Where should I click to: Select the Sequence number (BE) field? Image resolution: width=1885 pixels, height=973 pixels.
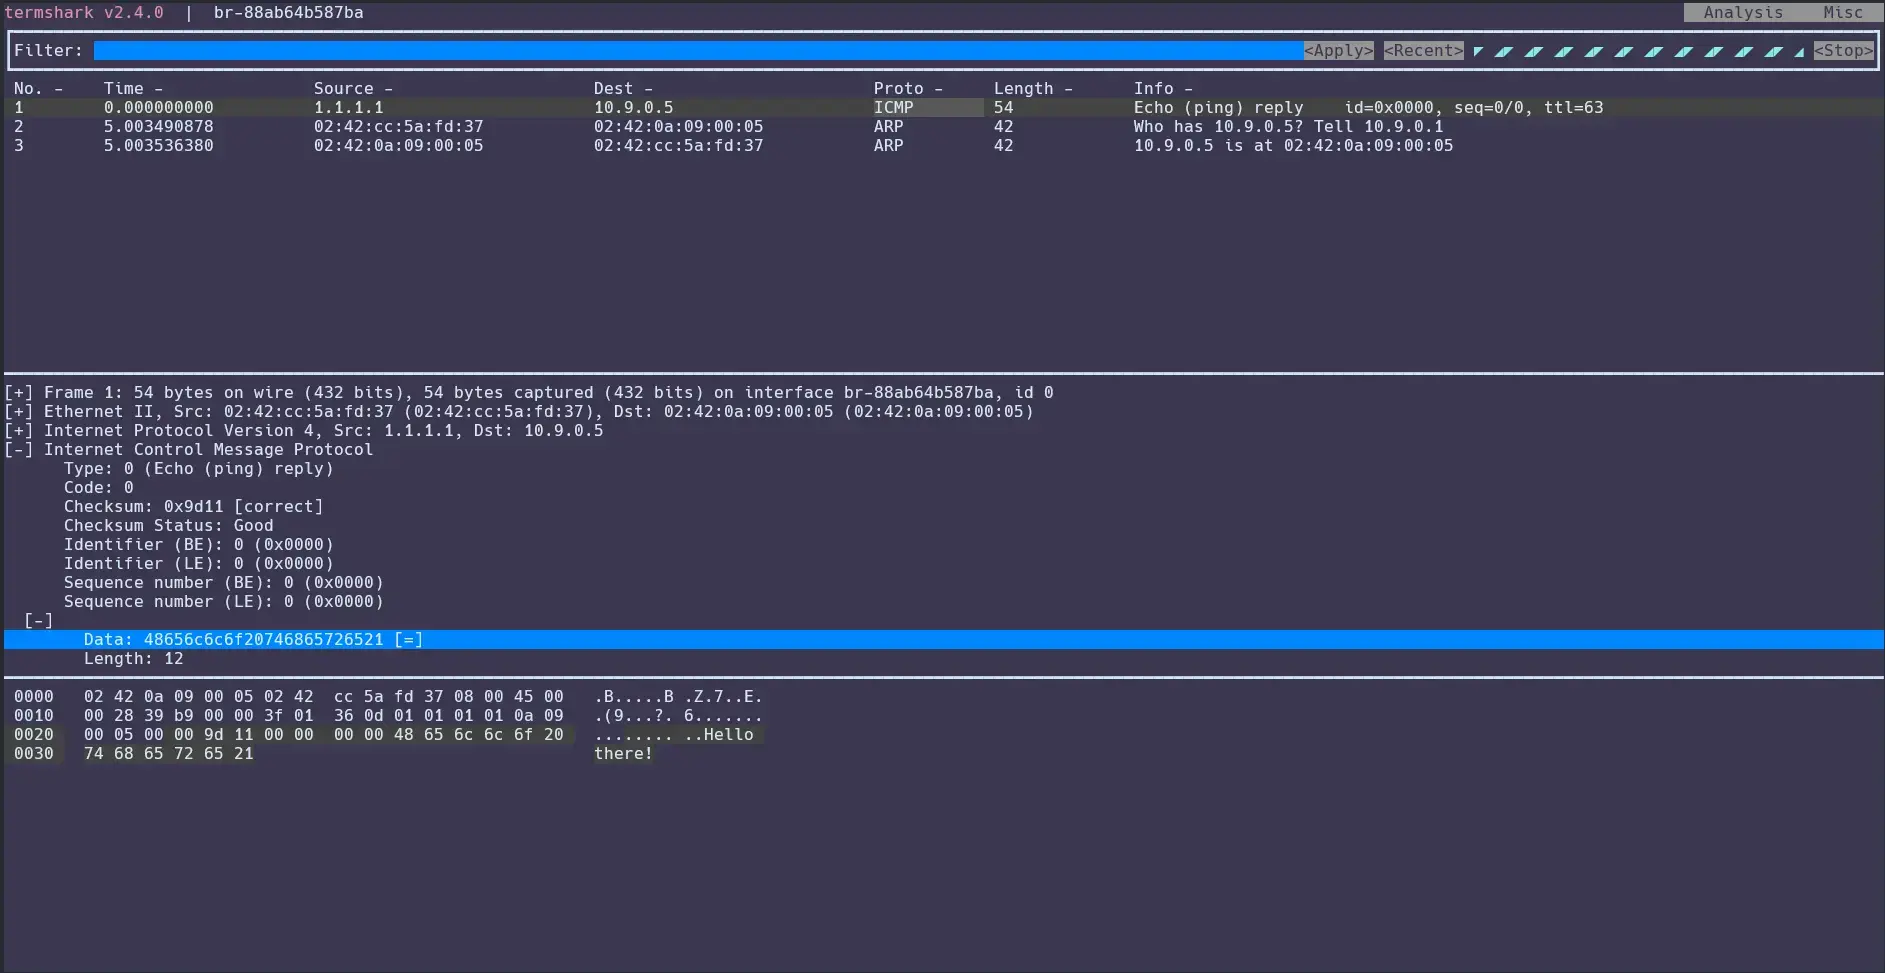(223, 582)
